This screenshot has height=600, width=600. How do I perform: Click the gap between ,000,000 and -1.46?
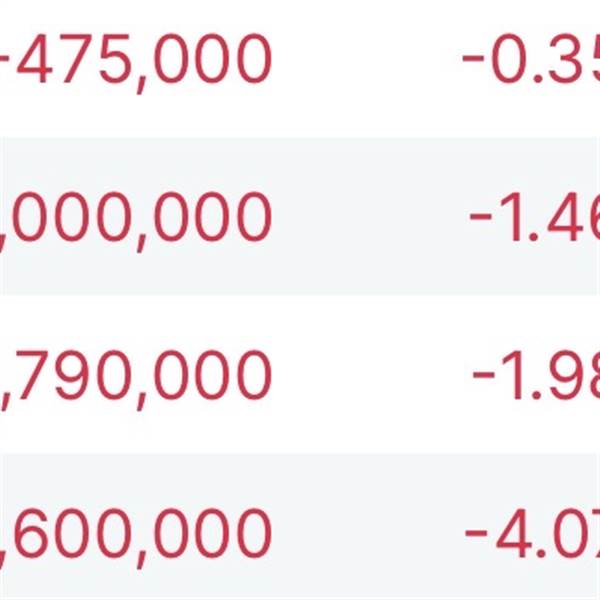(x=370, y=217)
